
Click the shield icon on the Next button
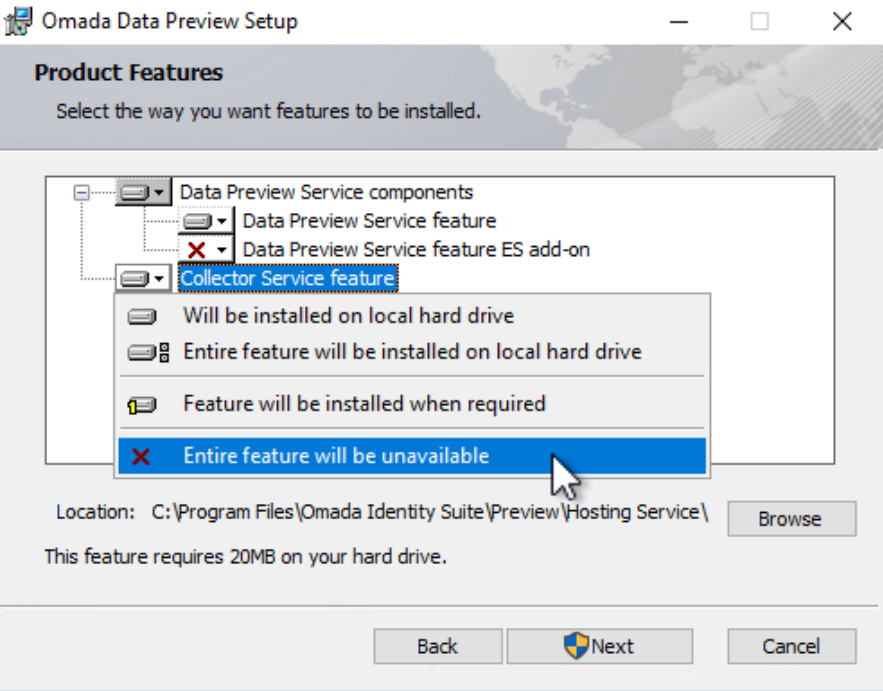[x=576, y=645]
